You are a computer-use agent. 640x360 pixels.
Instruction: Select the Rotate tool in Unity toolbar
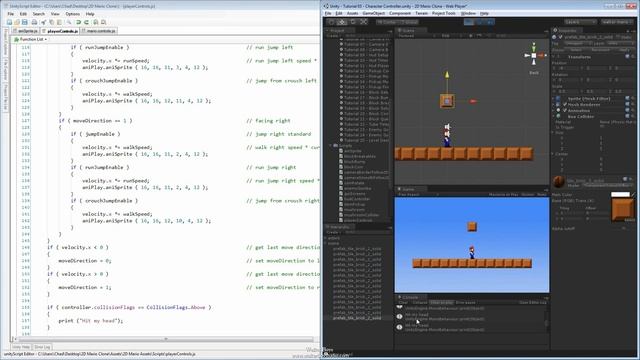(353, 22)
